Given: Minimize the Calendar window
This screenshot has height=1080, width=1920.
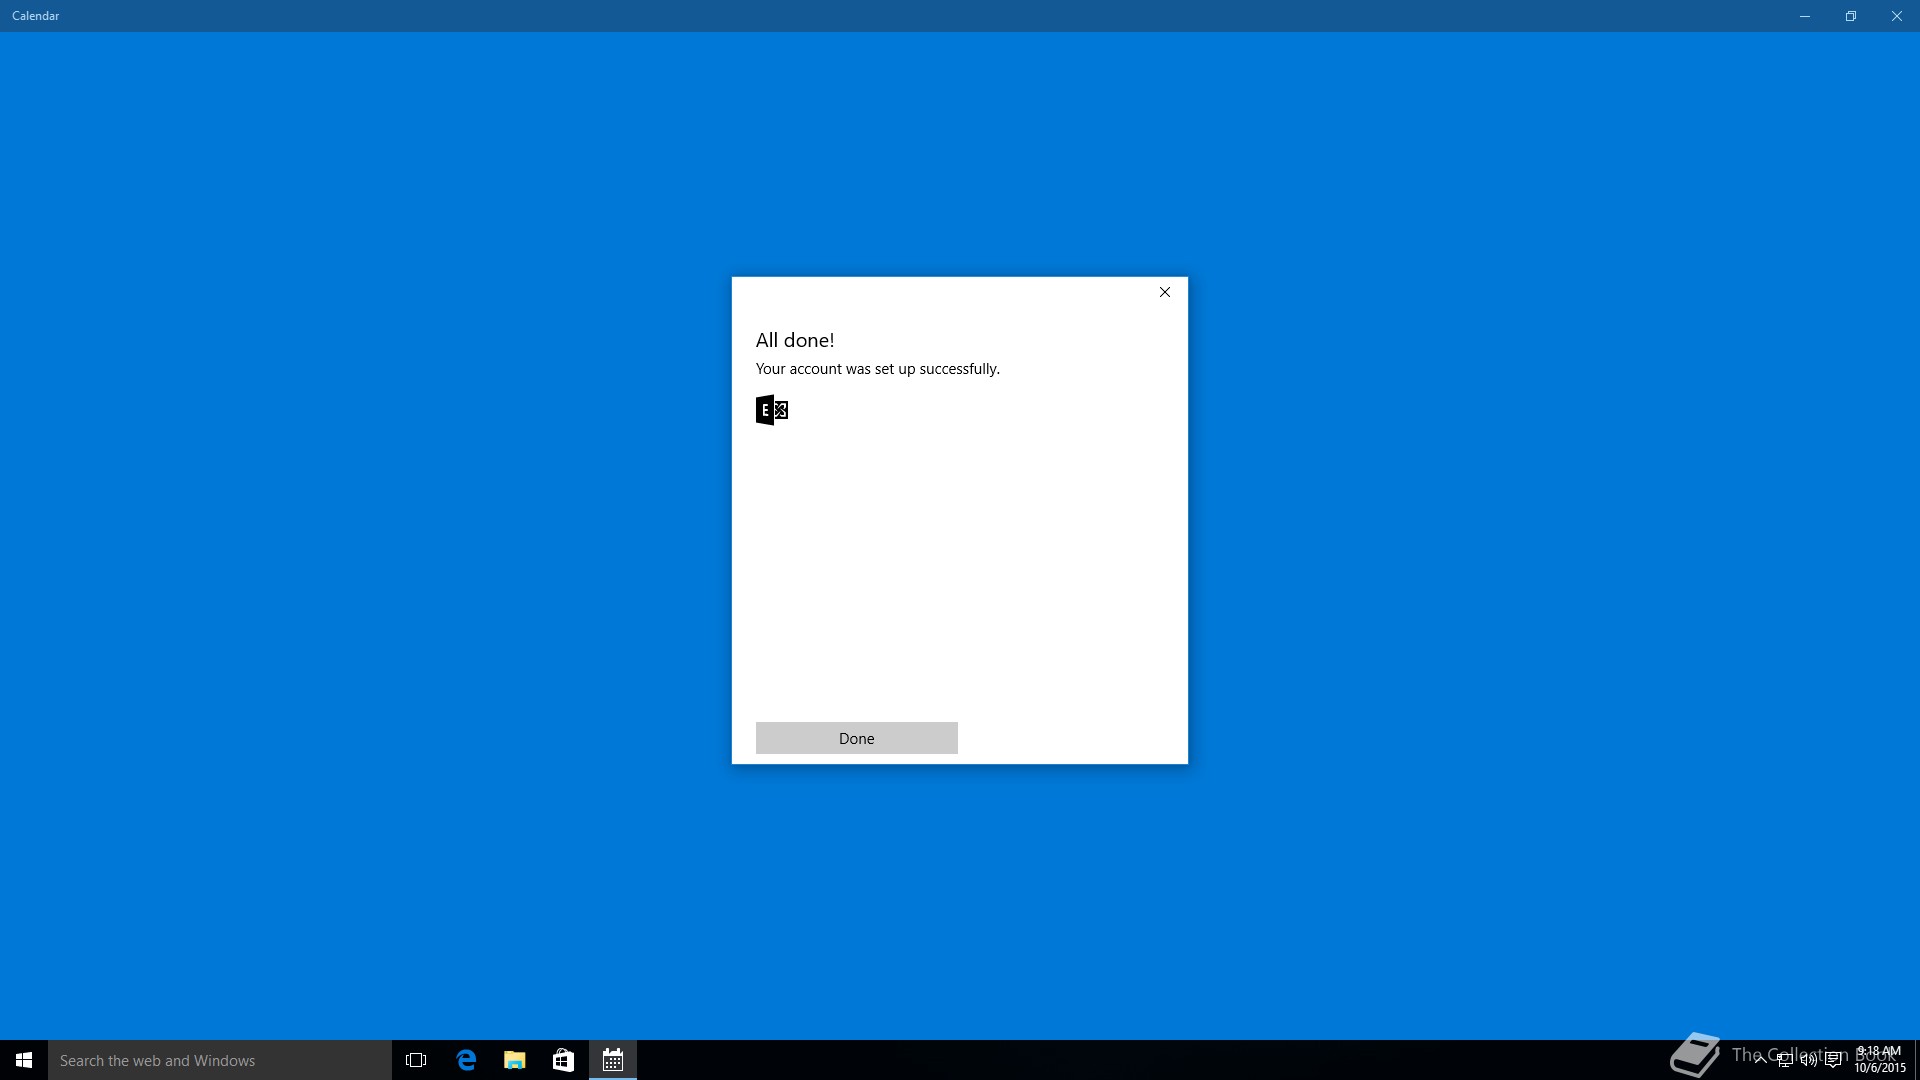Looking at the screenshot, I should point(1805,16).
